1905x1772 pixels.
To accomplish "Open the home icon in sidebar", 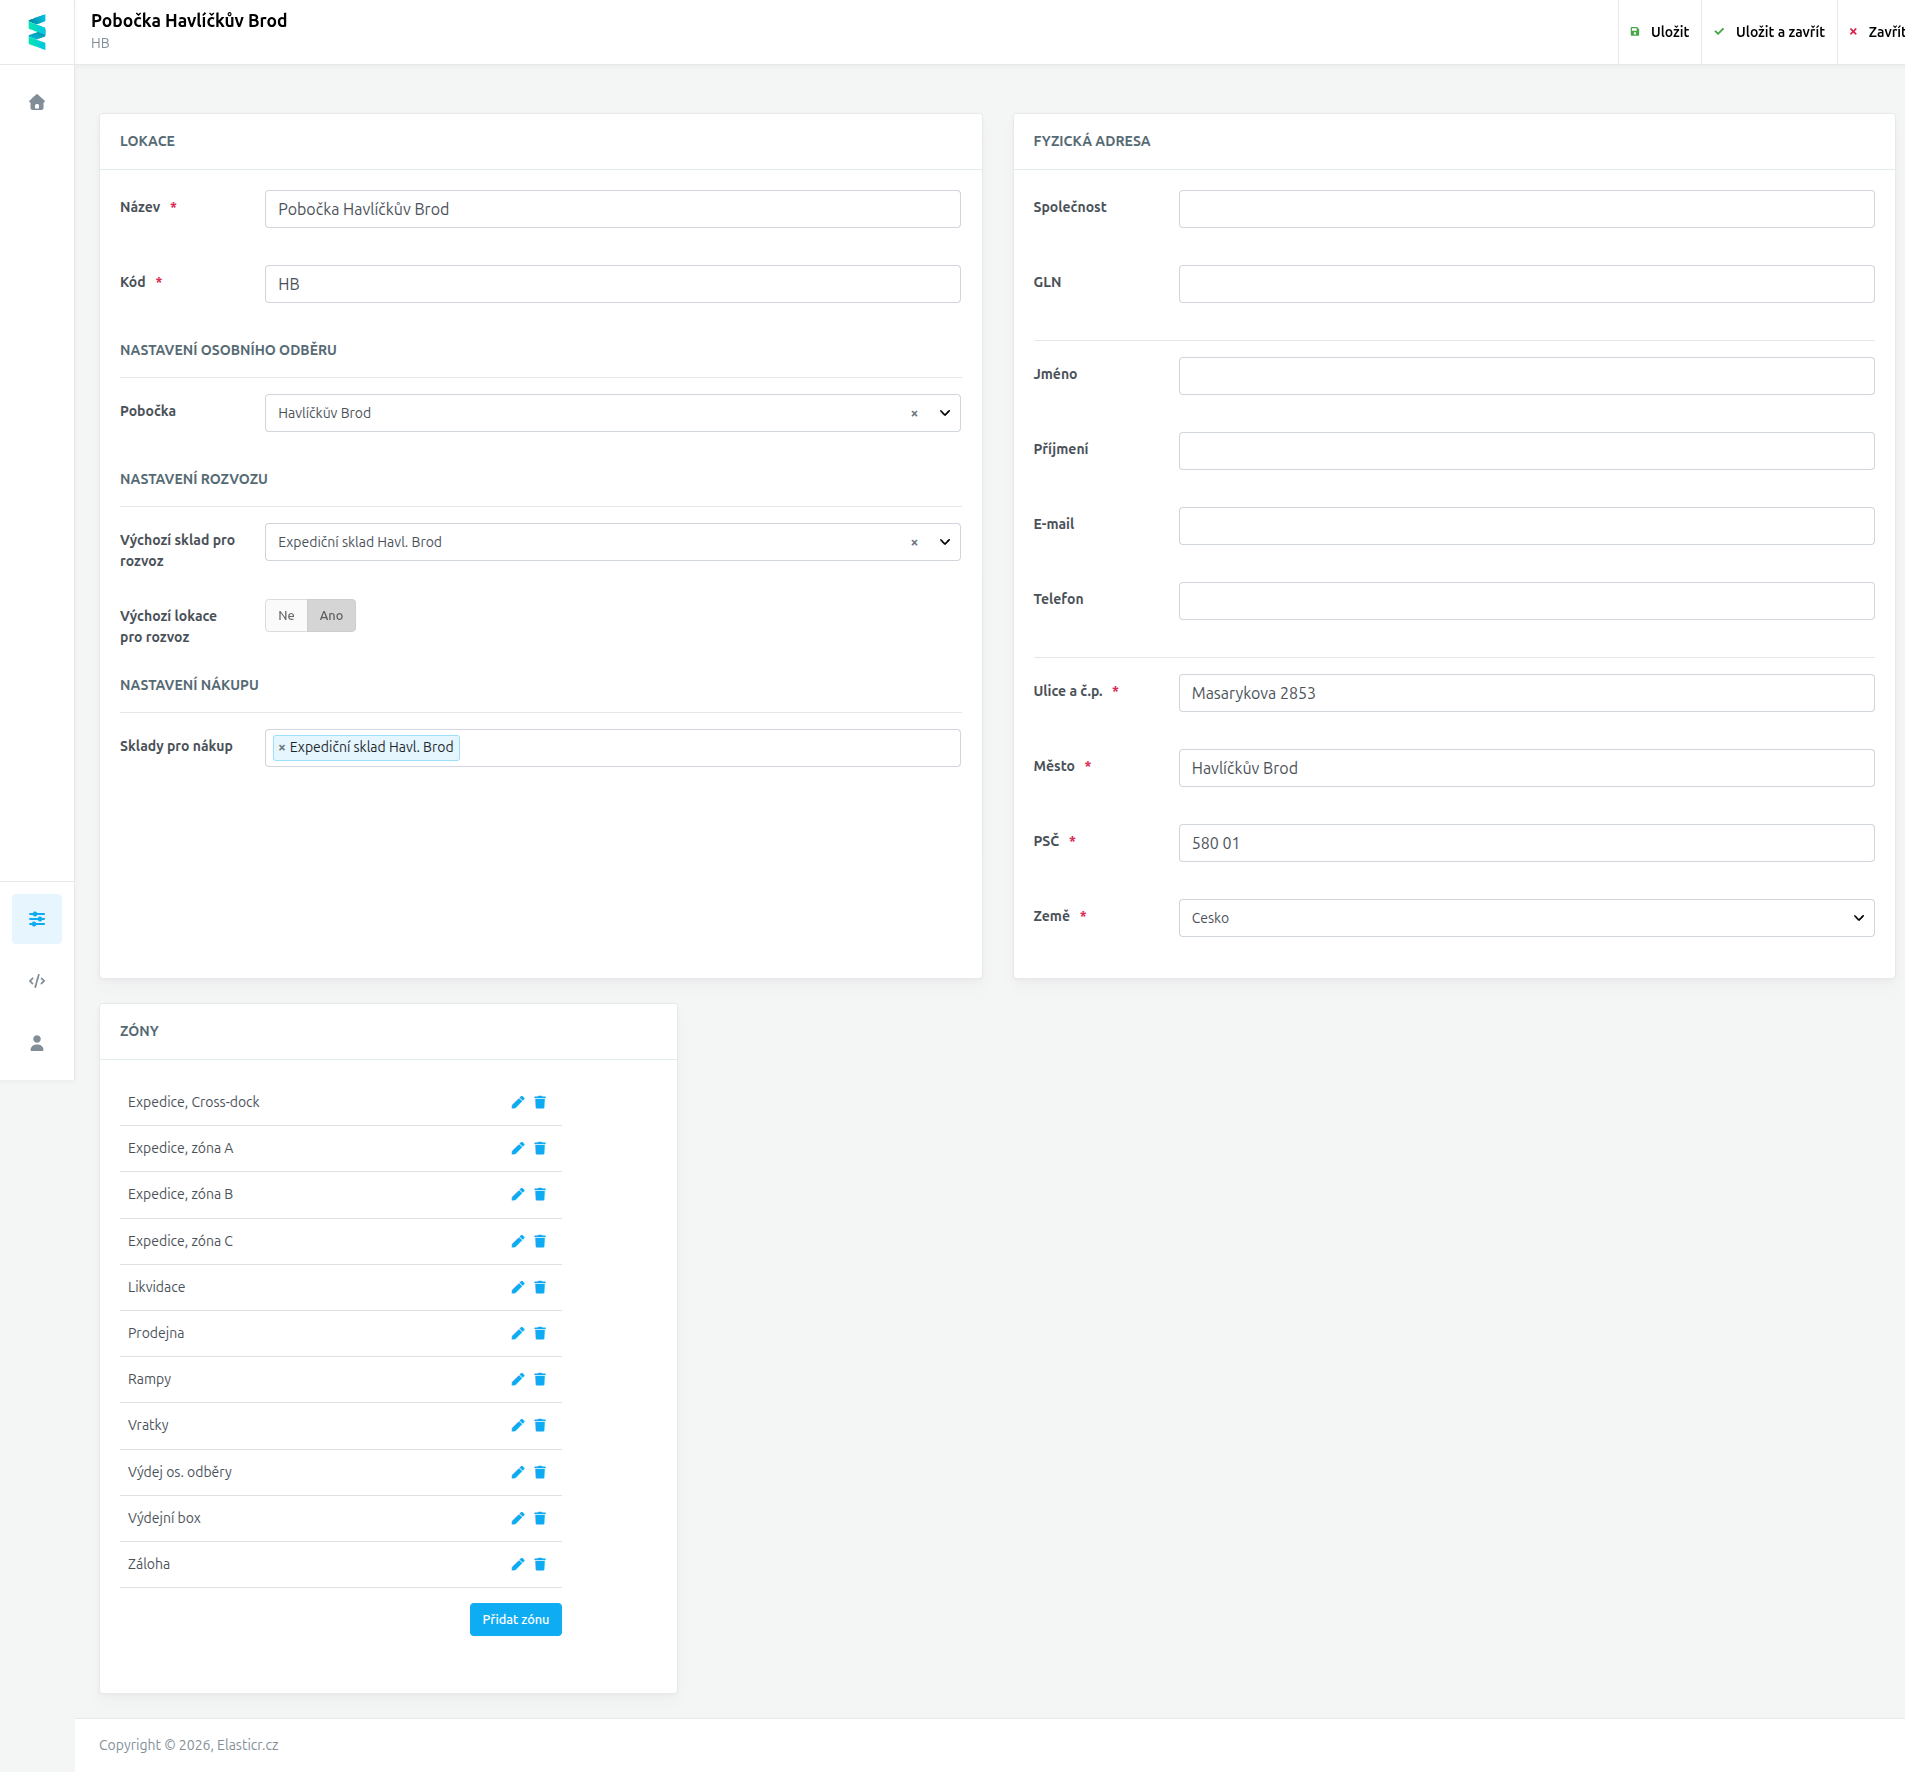I will click(x=37, y=102).
